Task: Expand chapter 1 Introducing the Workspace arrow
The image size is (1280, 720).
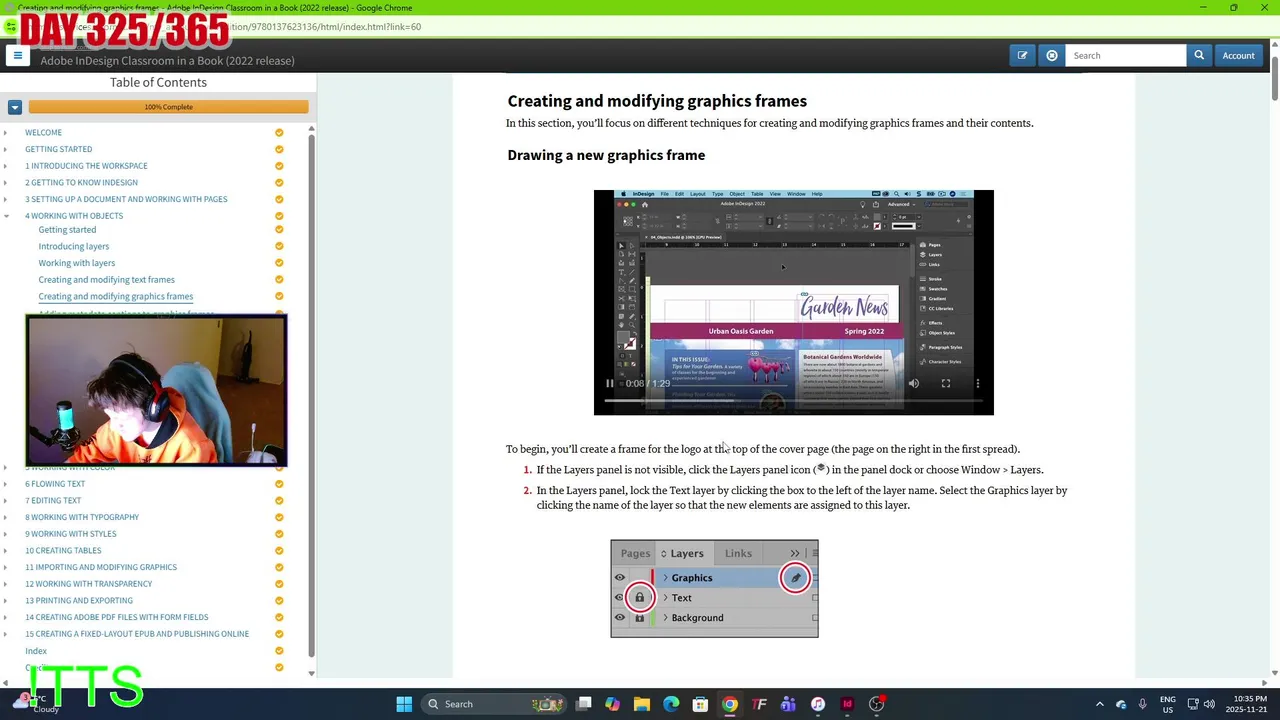Action: [x=6, y=166]
